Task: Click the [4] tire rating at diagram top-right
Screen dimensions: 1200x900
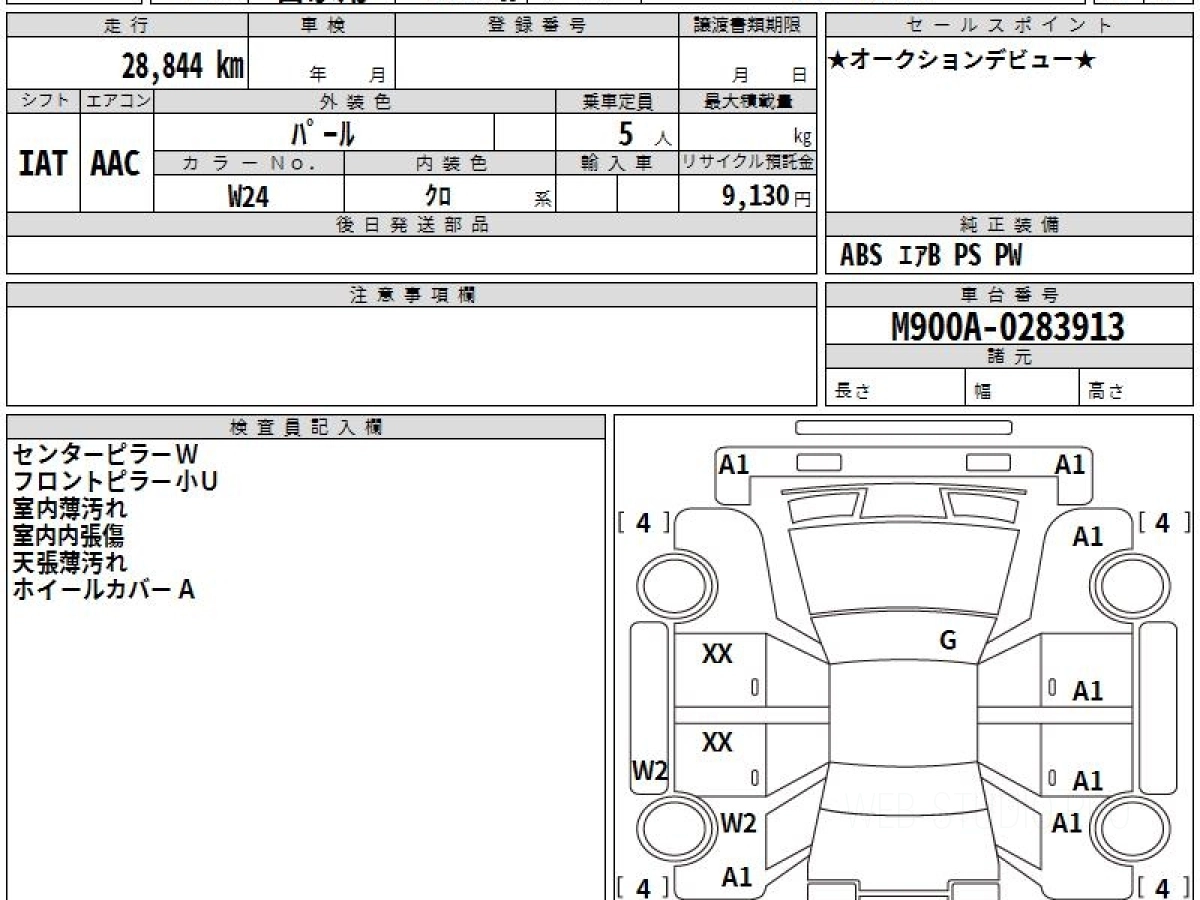Action: [1163, 522]
